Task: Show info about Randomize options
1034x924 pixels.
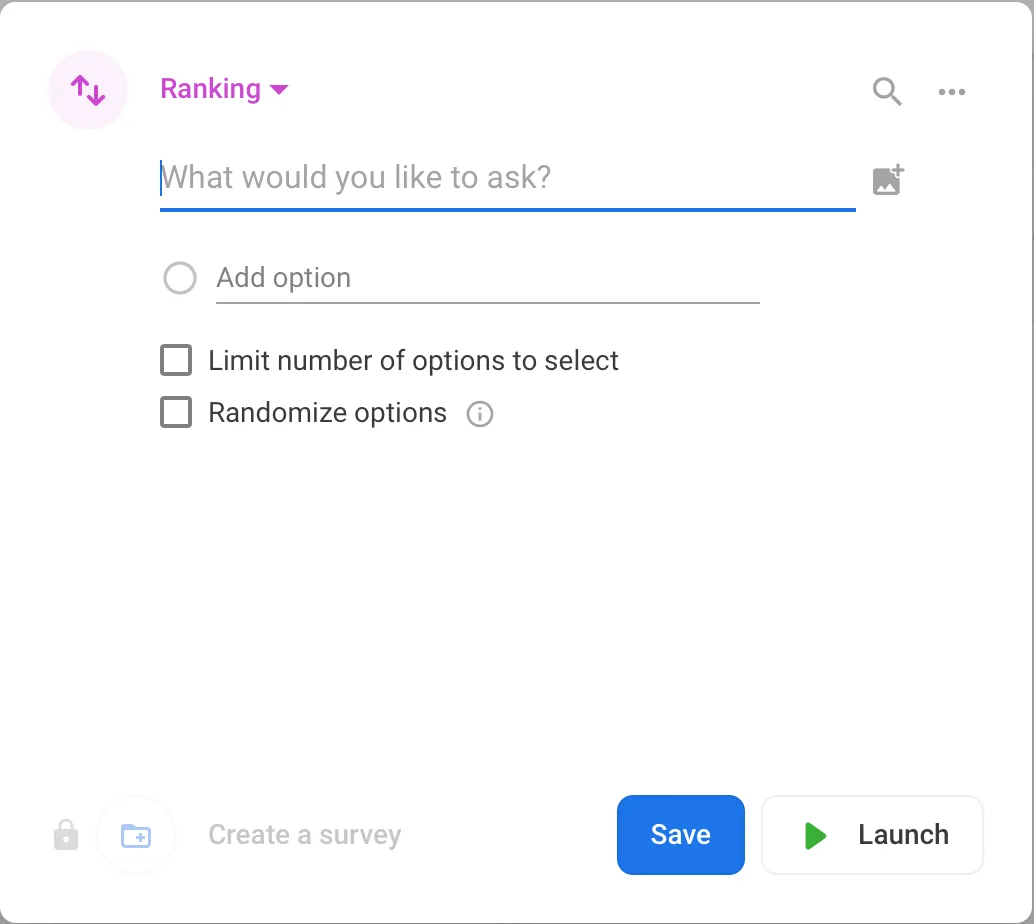Action: (480, 414)
